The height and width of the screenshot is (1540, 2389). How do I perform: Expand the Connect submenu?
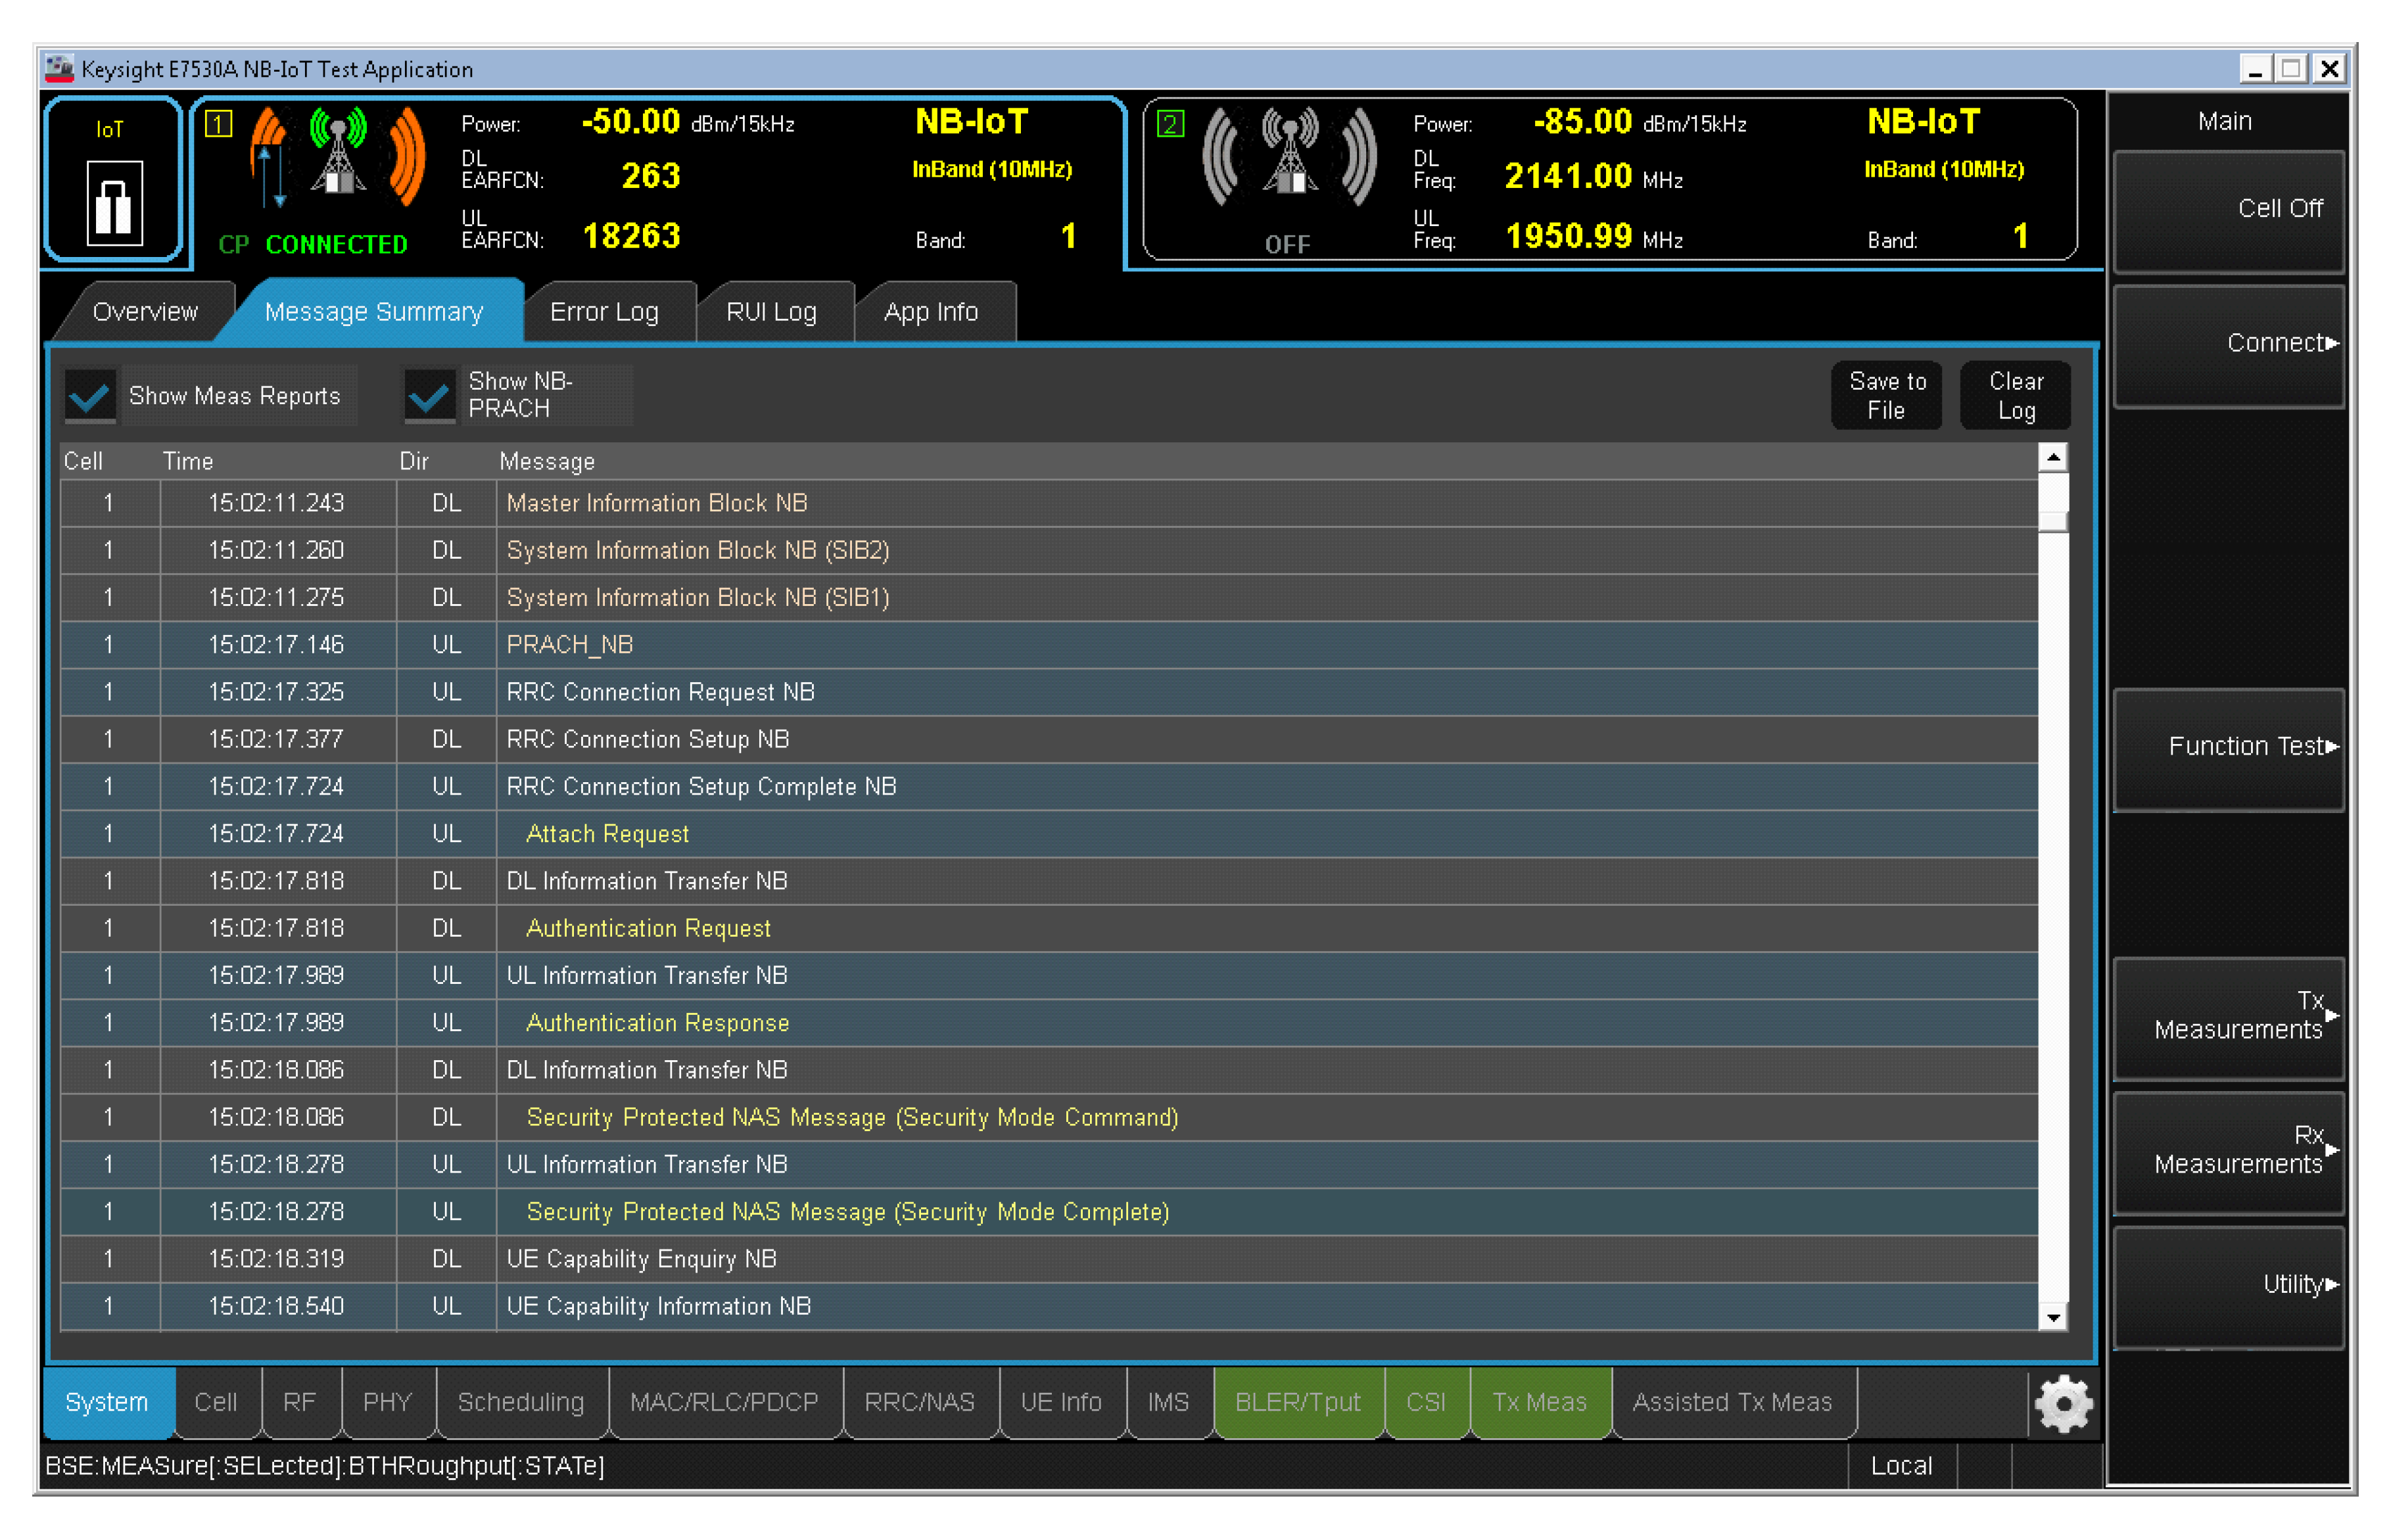tap(2229, 344)
